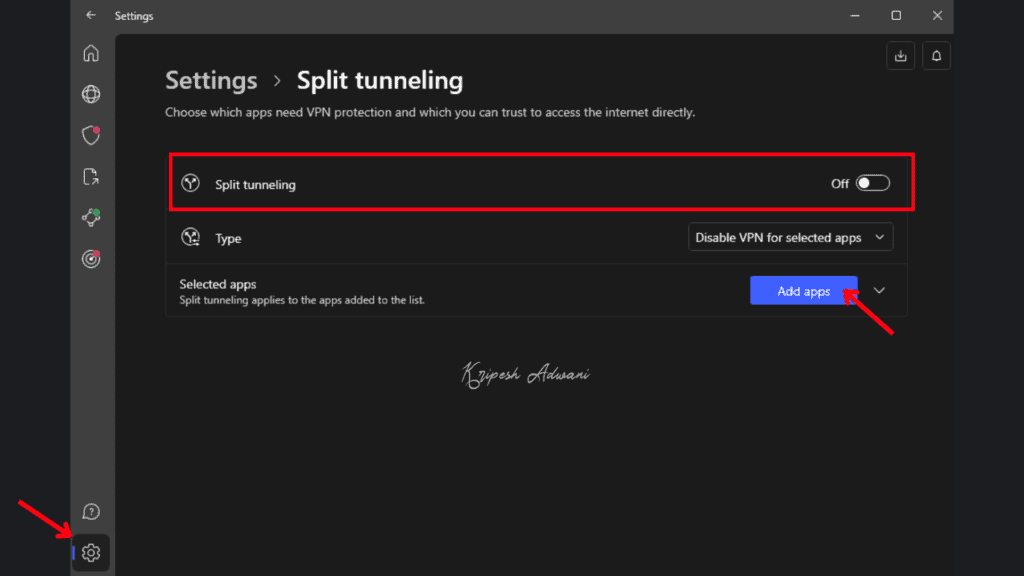Navigate back using the arrow icon
The width and height of the screenshot is (1024, 576).
(90, 16)
